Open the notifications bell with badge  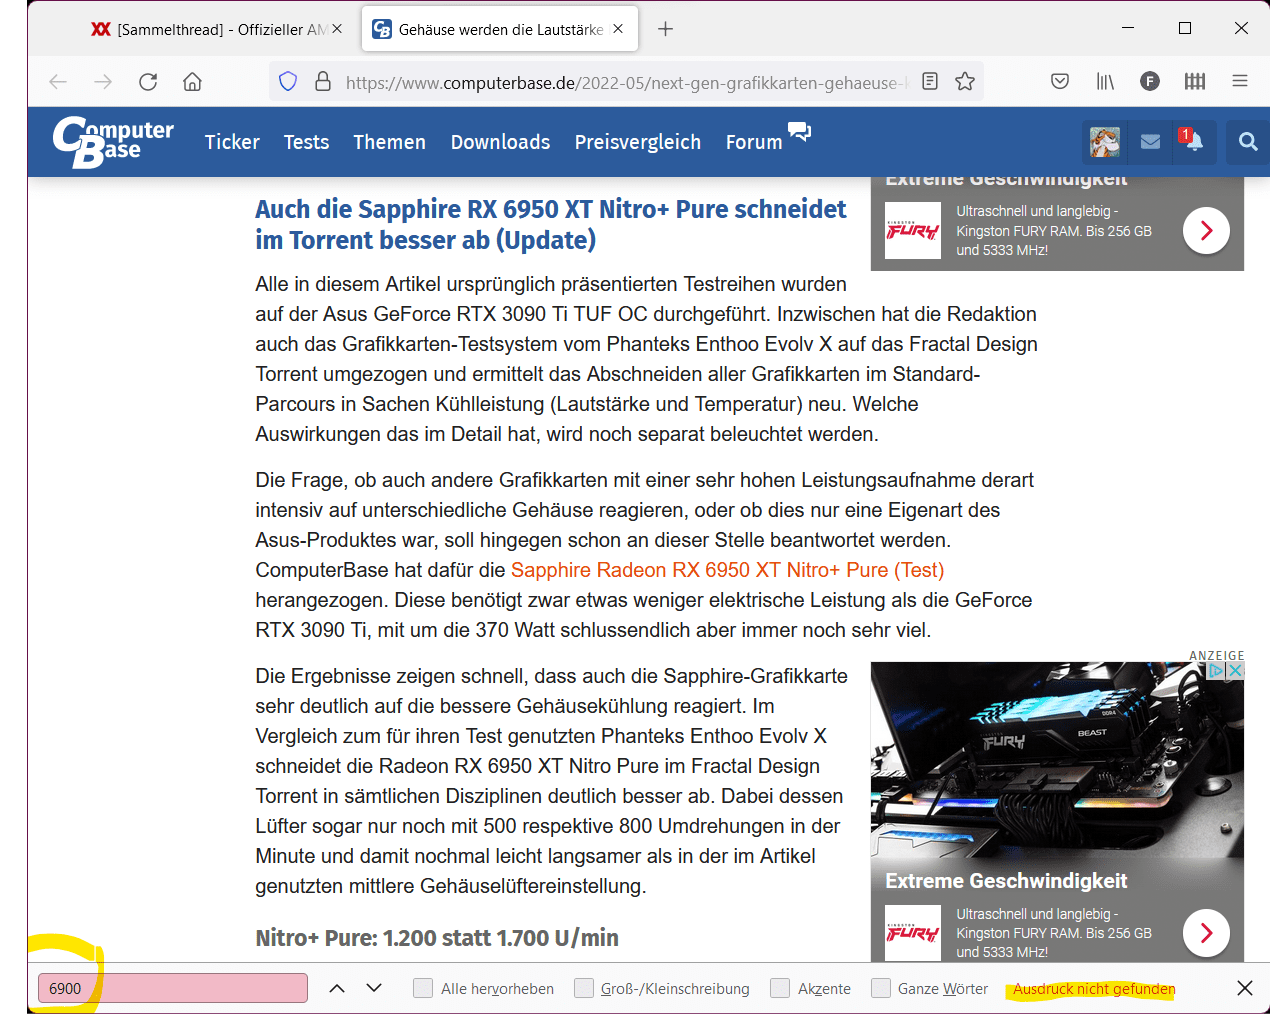(1191, 141)
